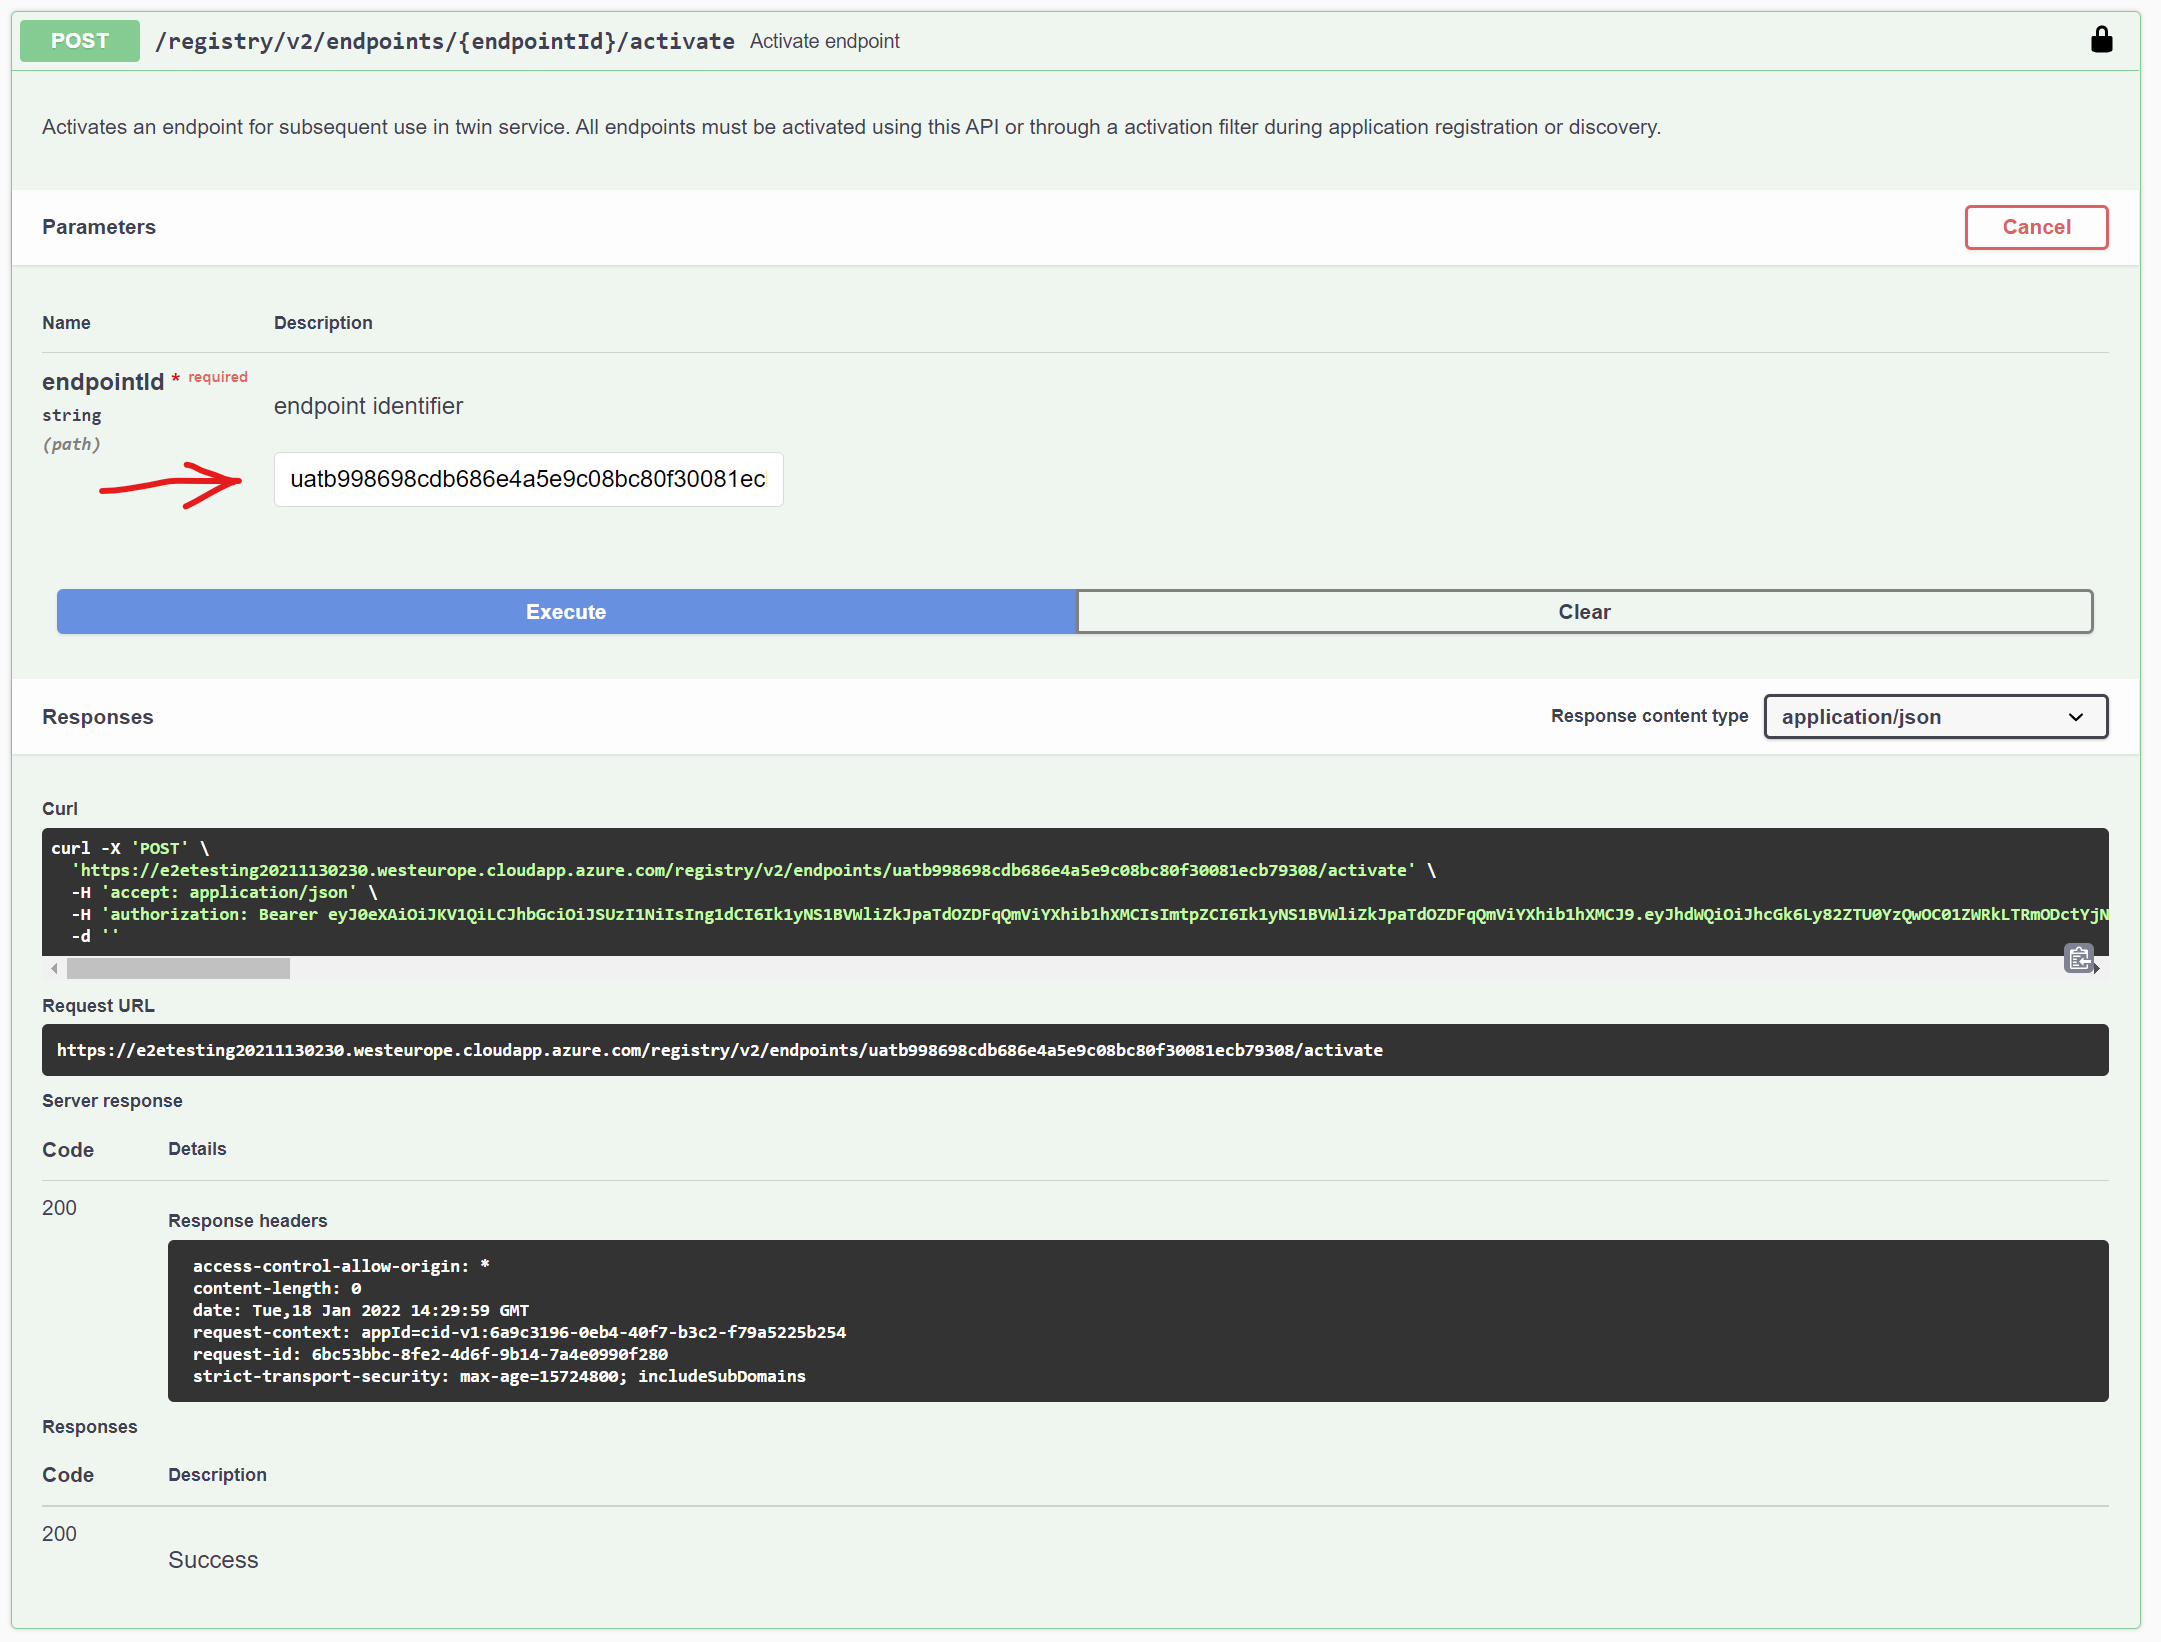Click the Curl command text area

[1000, 892]
